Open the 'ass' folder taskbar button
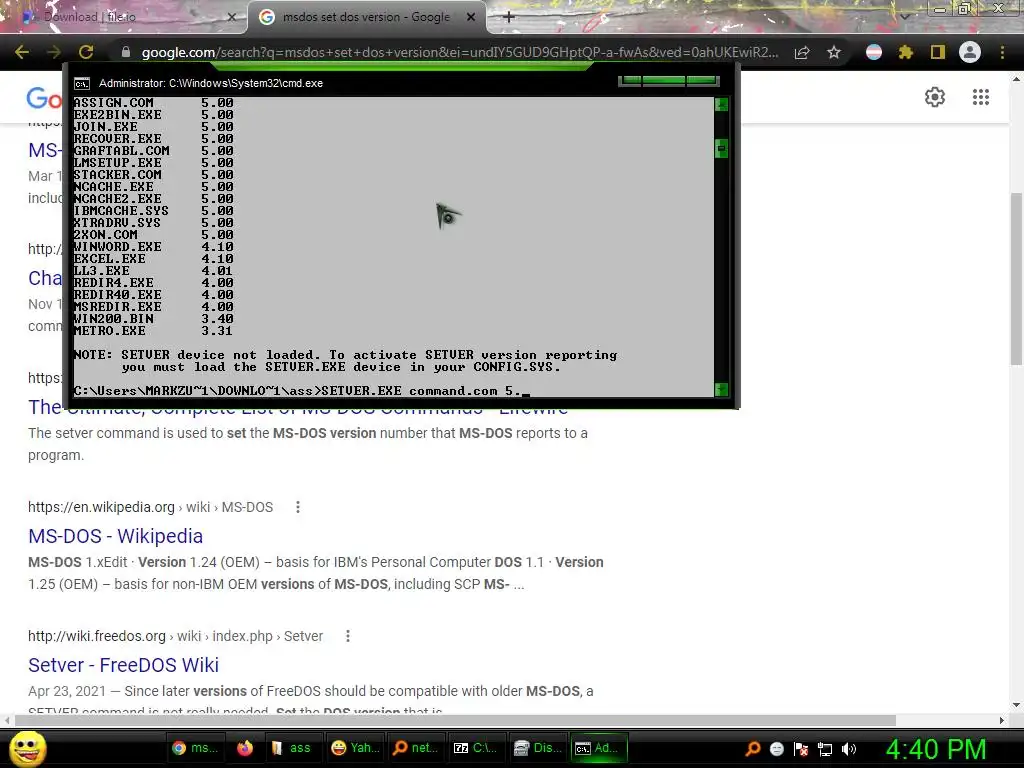Image resolution: width=1024 pixels, height=768 pixels. (292, 748)
